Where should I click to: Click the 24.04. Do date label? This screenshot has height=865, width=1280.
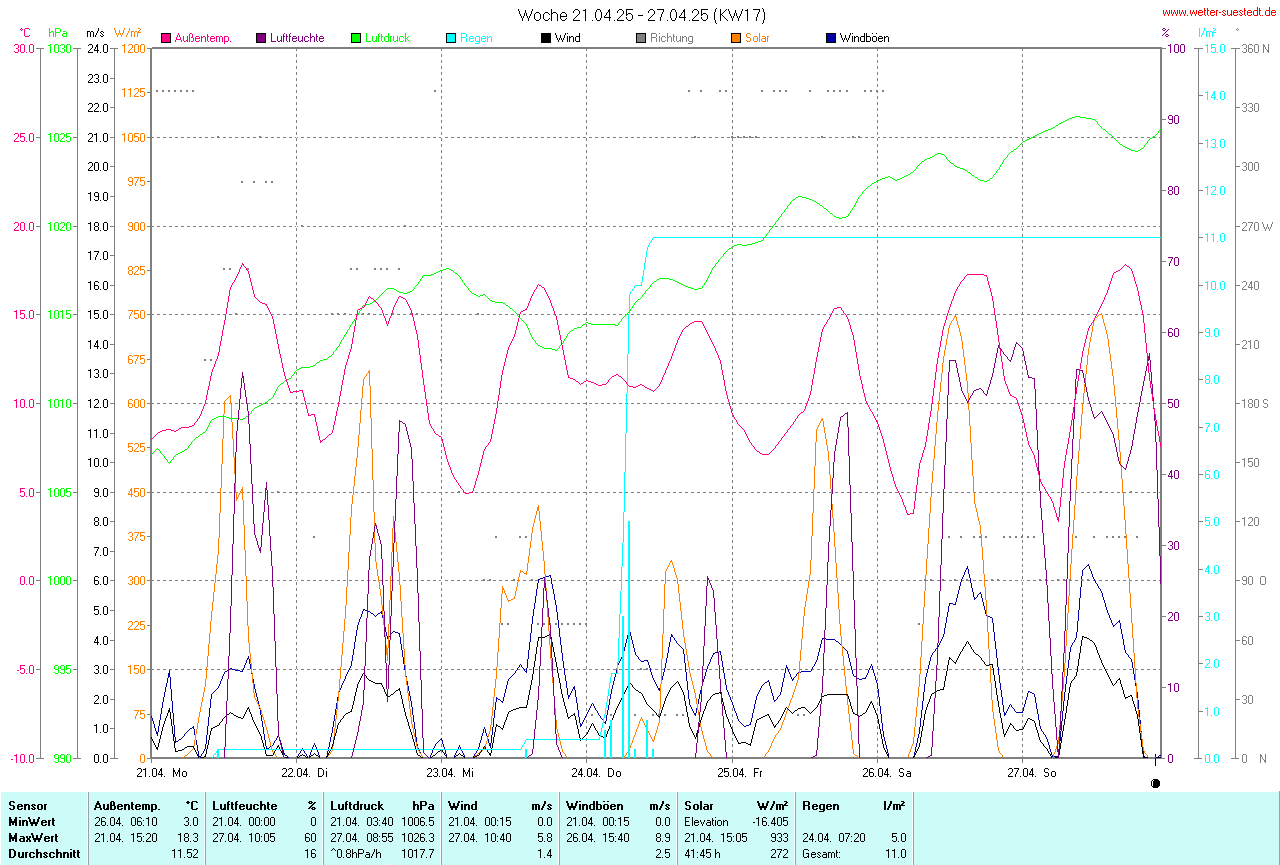597,773
